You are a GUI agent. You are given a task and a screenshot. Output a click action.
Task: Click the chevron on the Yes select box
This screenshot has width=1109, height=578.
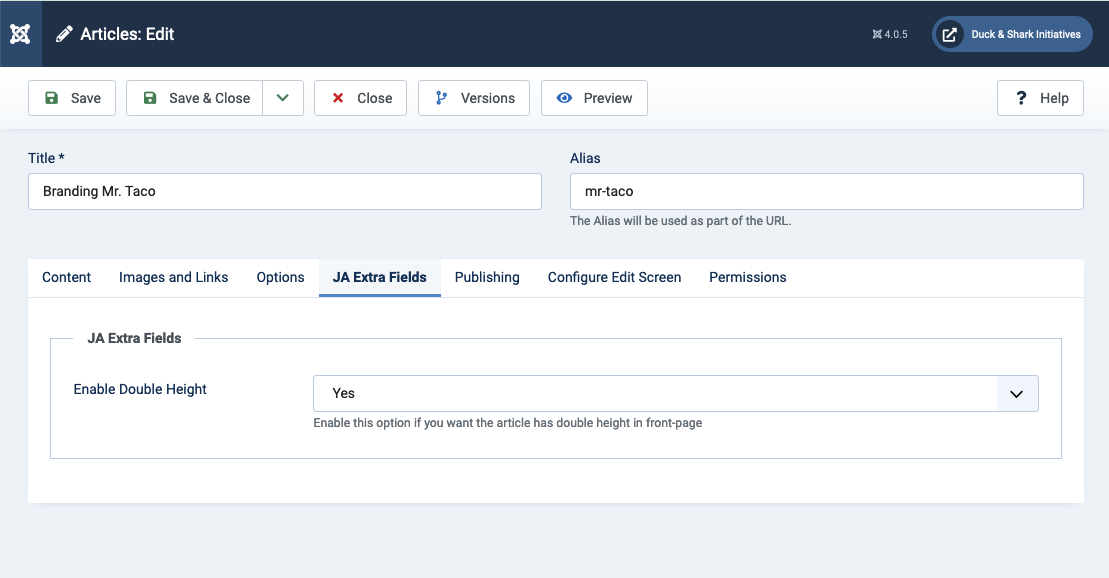[x=1017, y=394]
